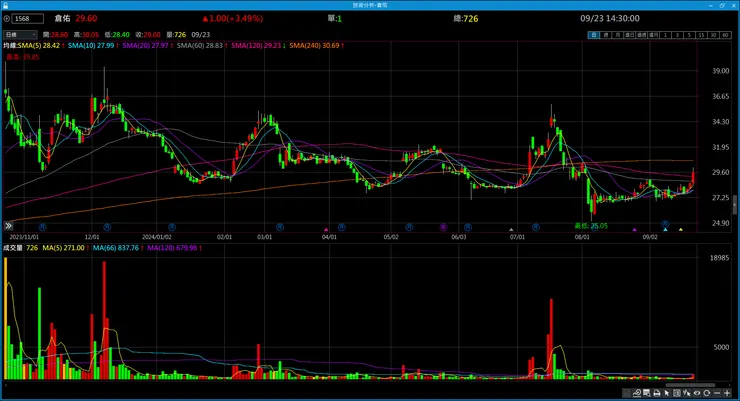The image size is (740, 401).
Task: Click the SMA(10) 27.99 legend label
Action: 91,45
